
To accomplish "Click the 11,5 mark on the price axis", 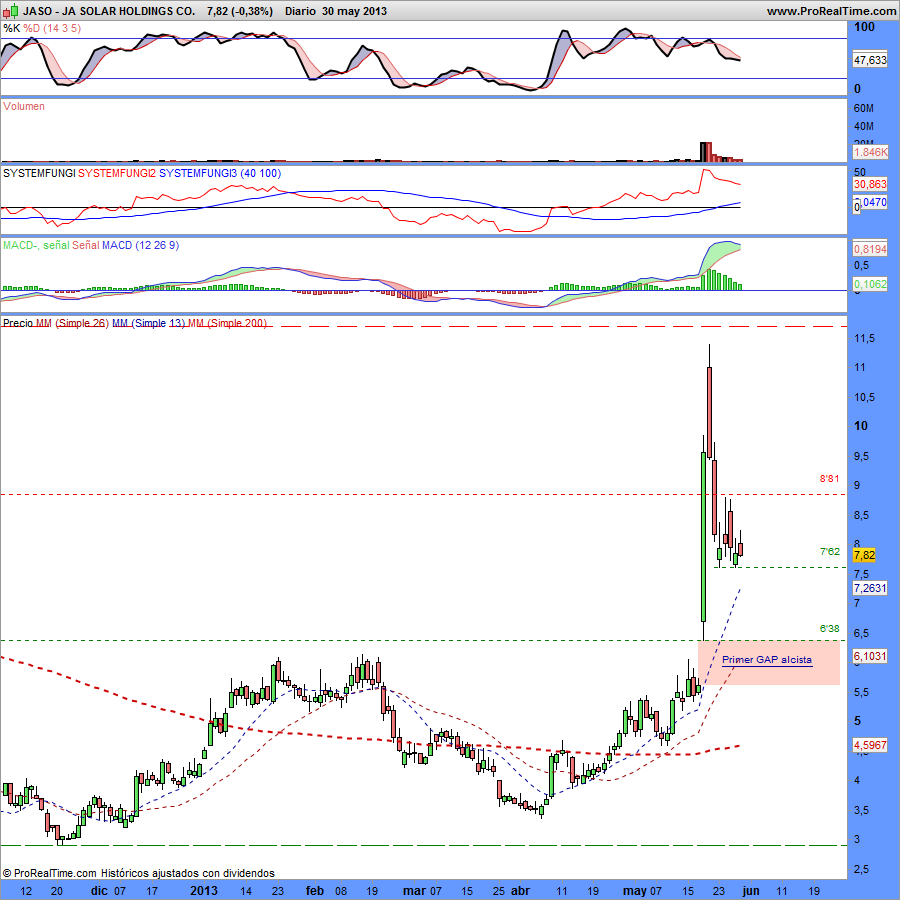I will [x=864, y=339].
